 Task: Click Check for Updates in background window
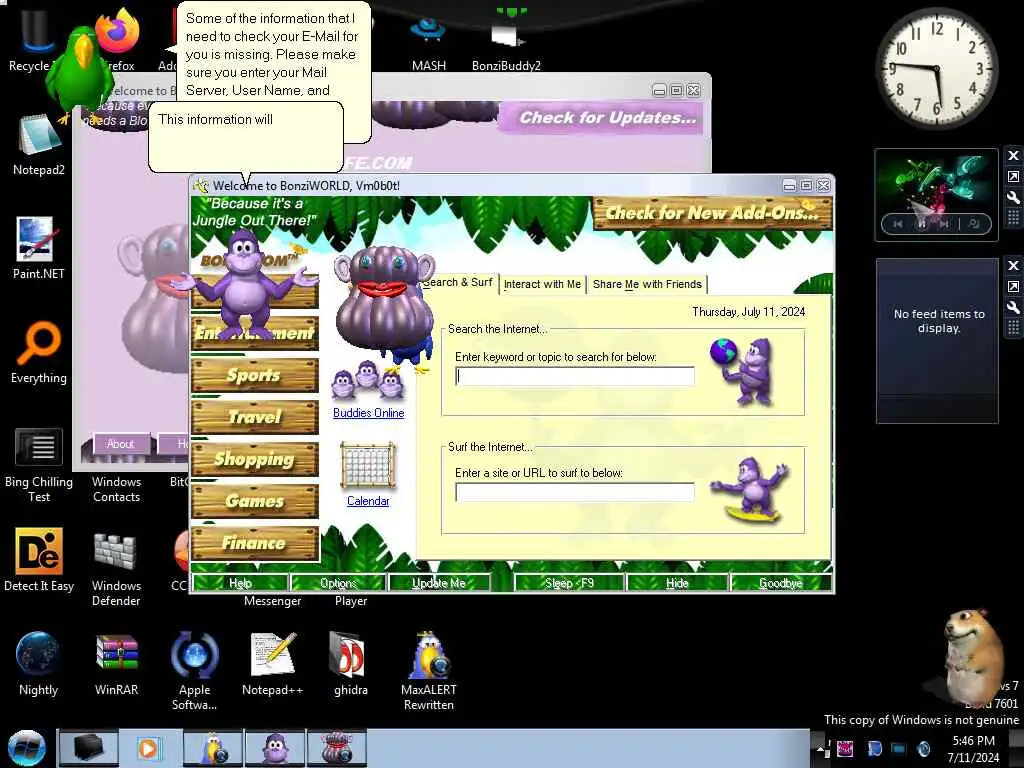pyautogui.click(x=607, y=118)
